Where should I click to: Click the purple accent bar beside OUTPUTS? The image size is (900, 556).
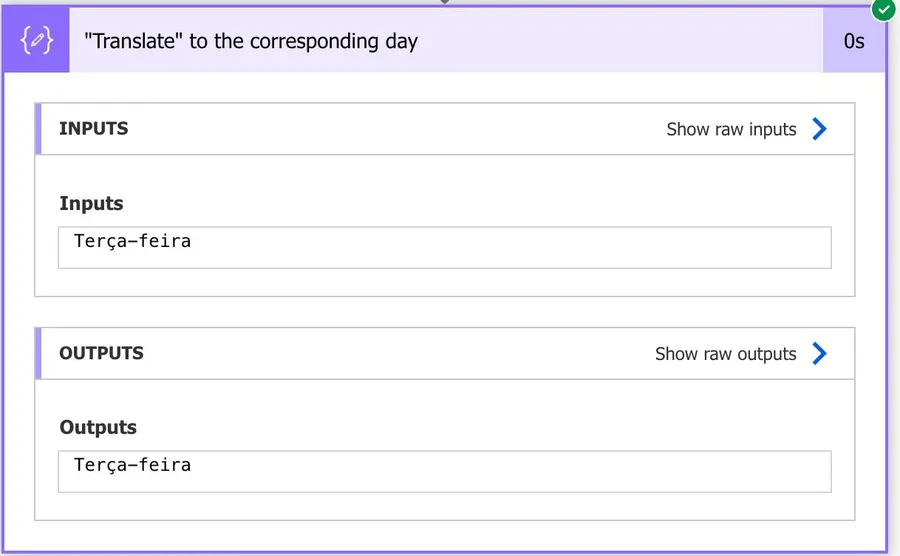coord(38,353)
